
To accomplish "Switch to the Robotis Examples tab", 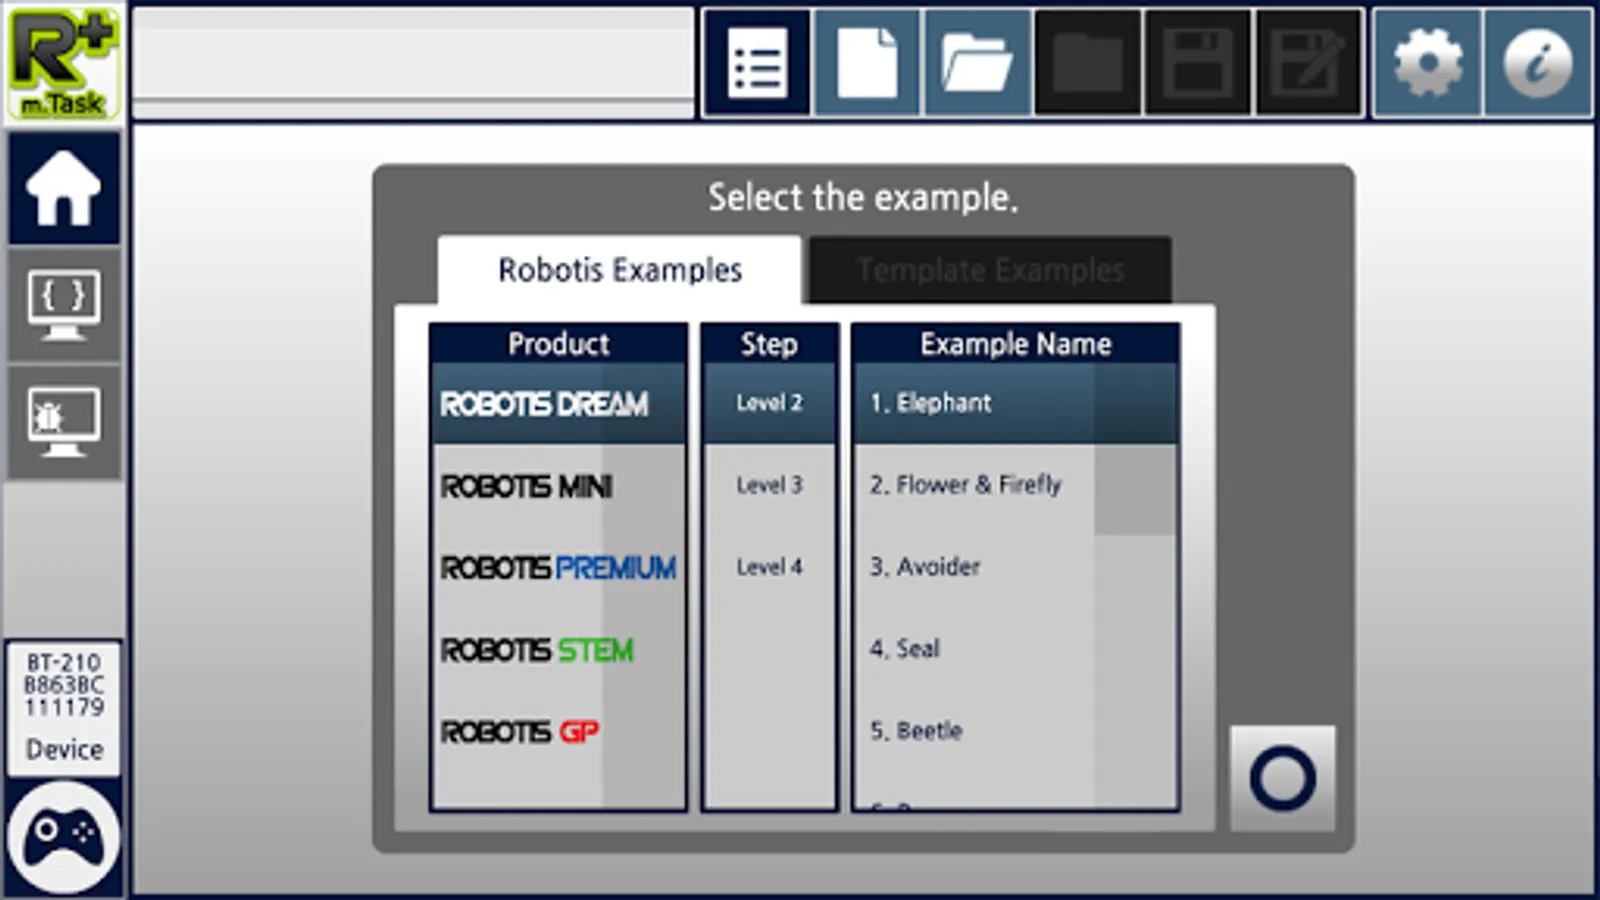I will point(620,270).
